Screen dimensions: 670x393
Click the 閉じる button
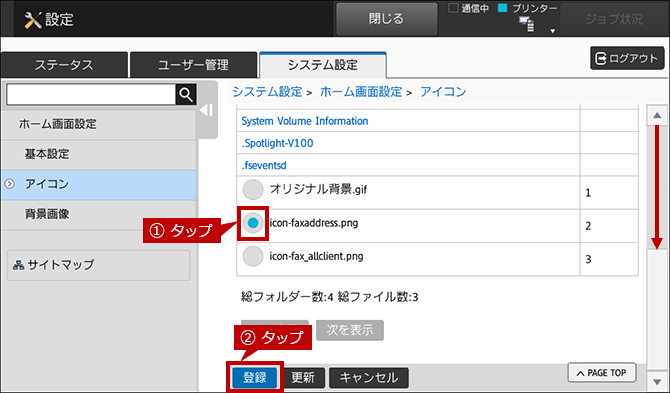pos(386,19)
